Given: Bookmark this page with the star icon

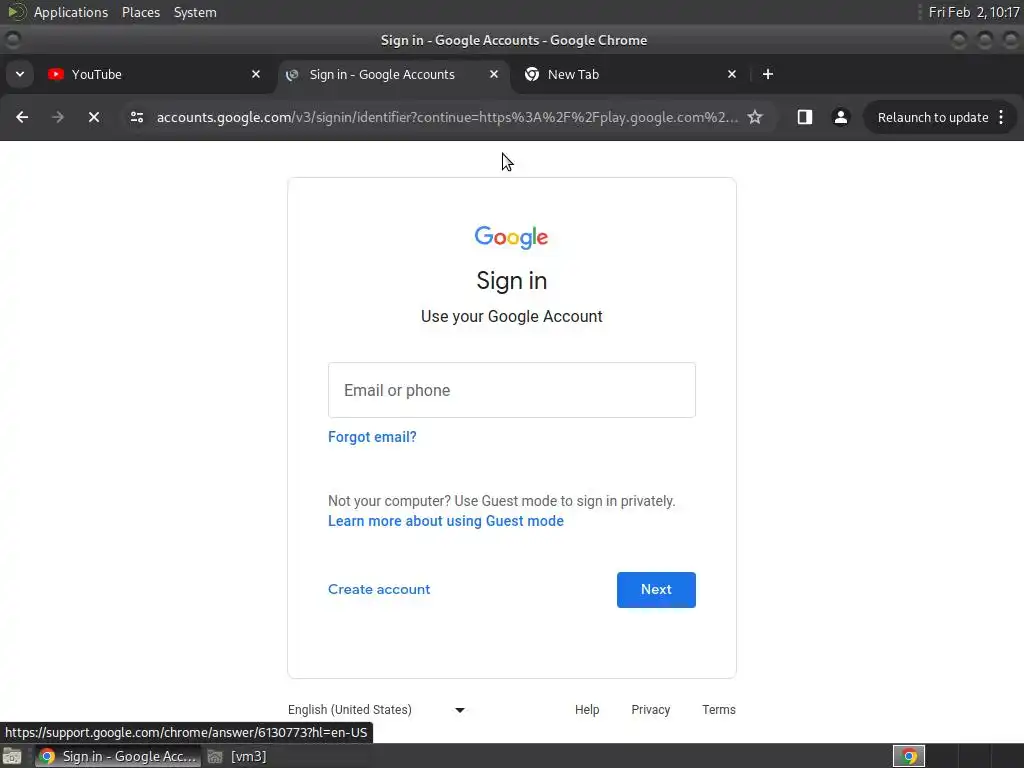Looking at the screenshot, I should (755, 118).
